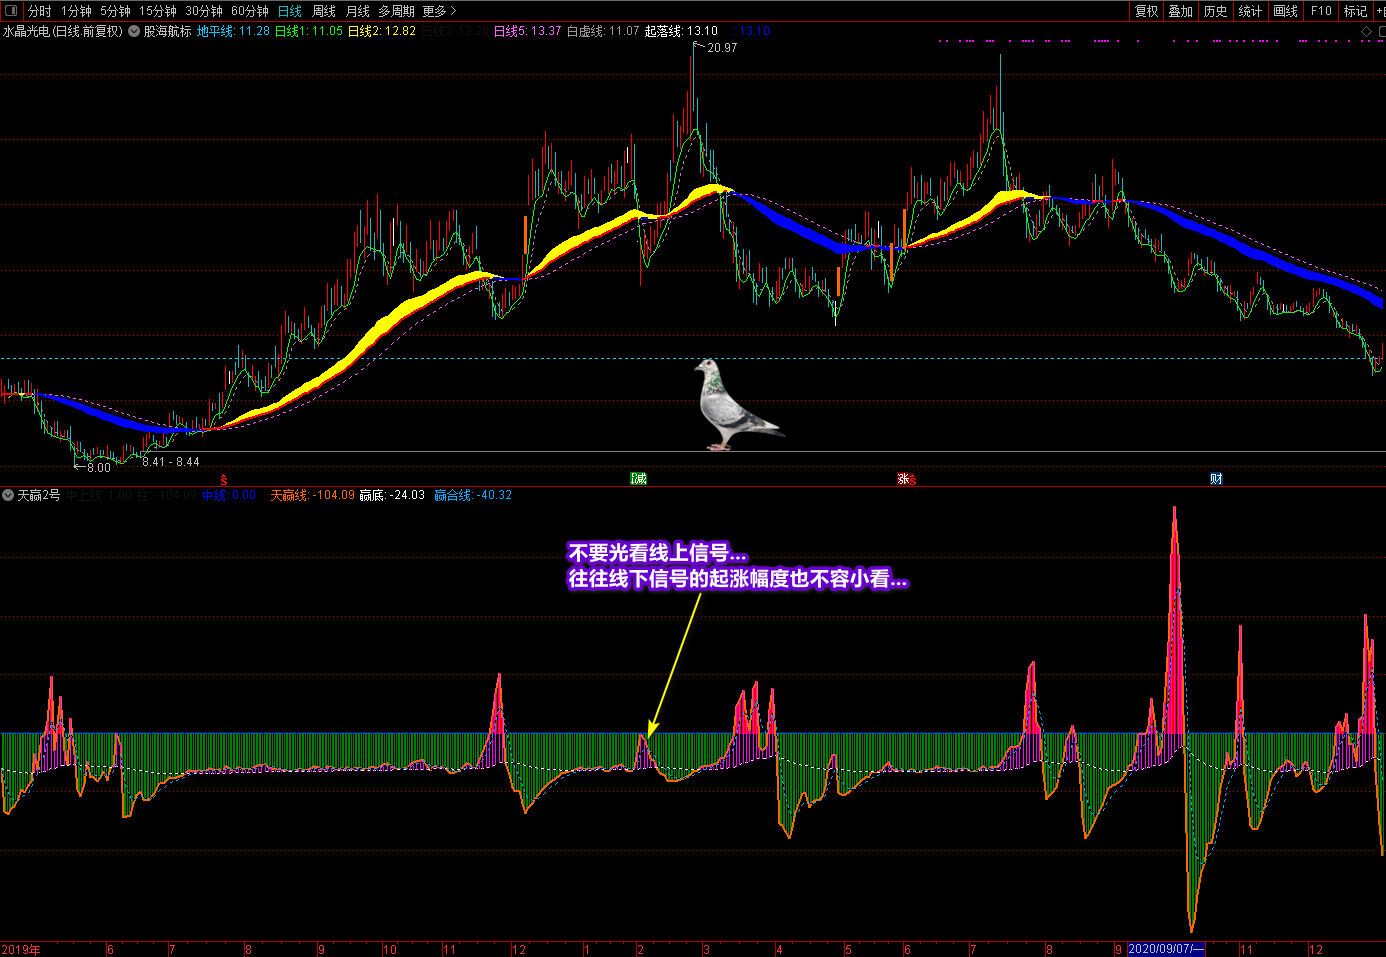The image size is (1386, 957).
Task: Open 天赢2号 indicator dropdown arrow
Action: coord(8,495)
